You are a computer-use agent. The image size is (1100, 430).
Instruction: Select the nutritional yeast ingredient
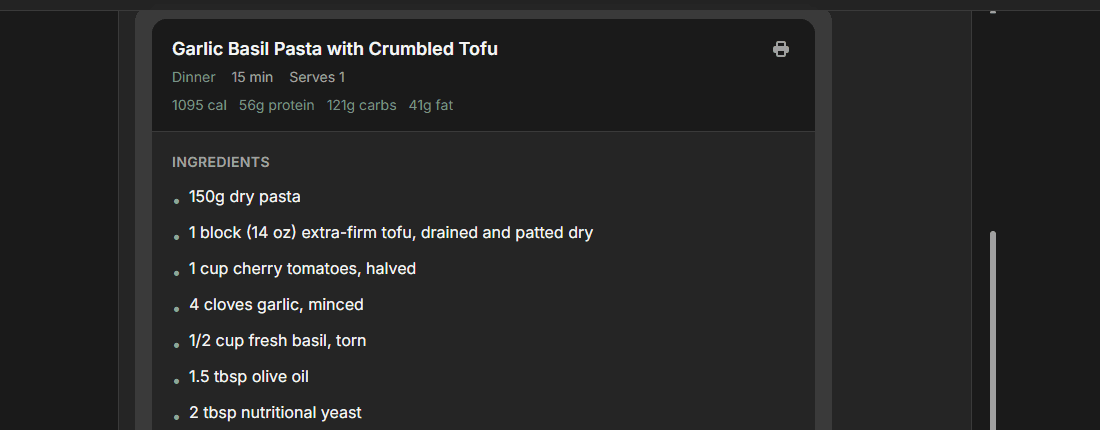point(275,413)
